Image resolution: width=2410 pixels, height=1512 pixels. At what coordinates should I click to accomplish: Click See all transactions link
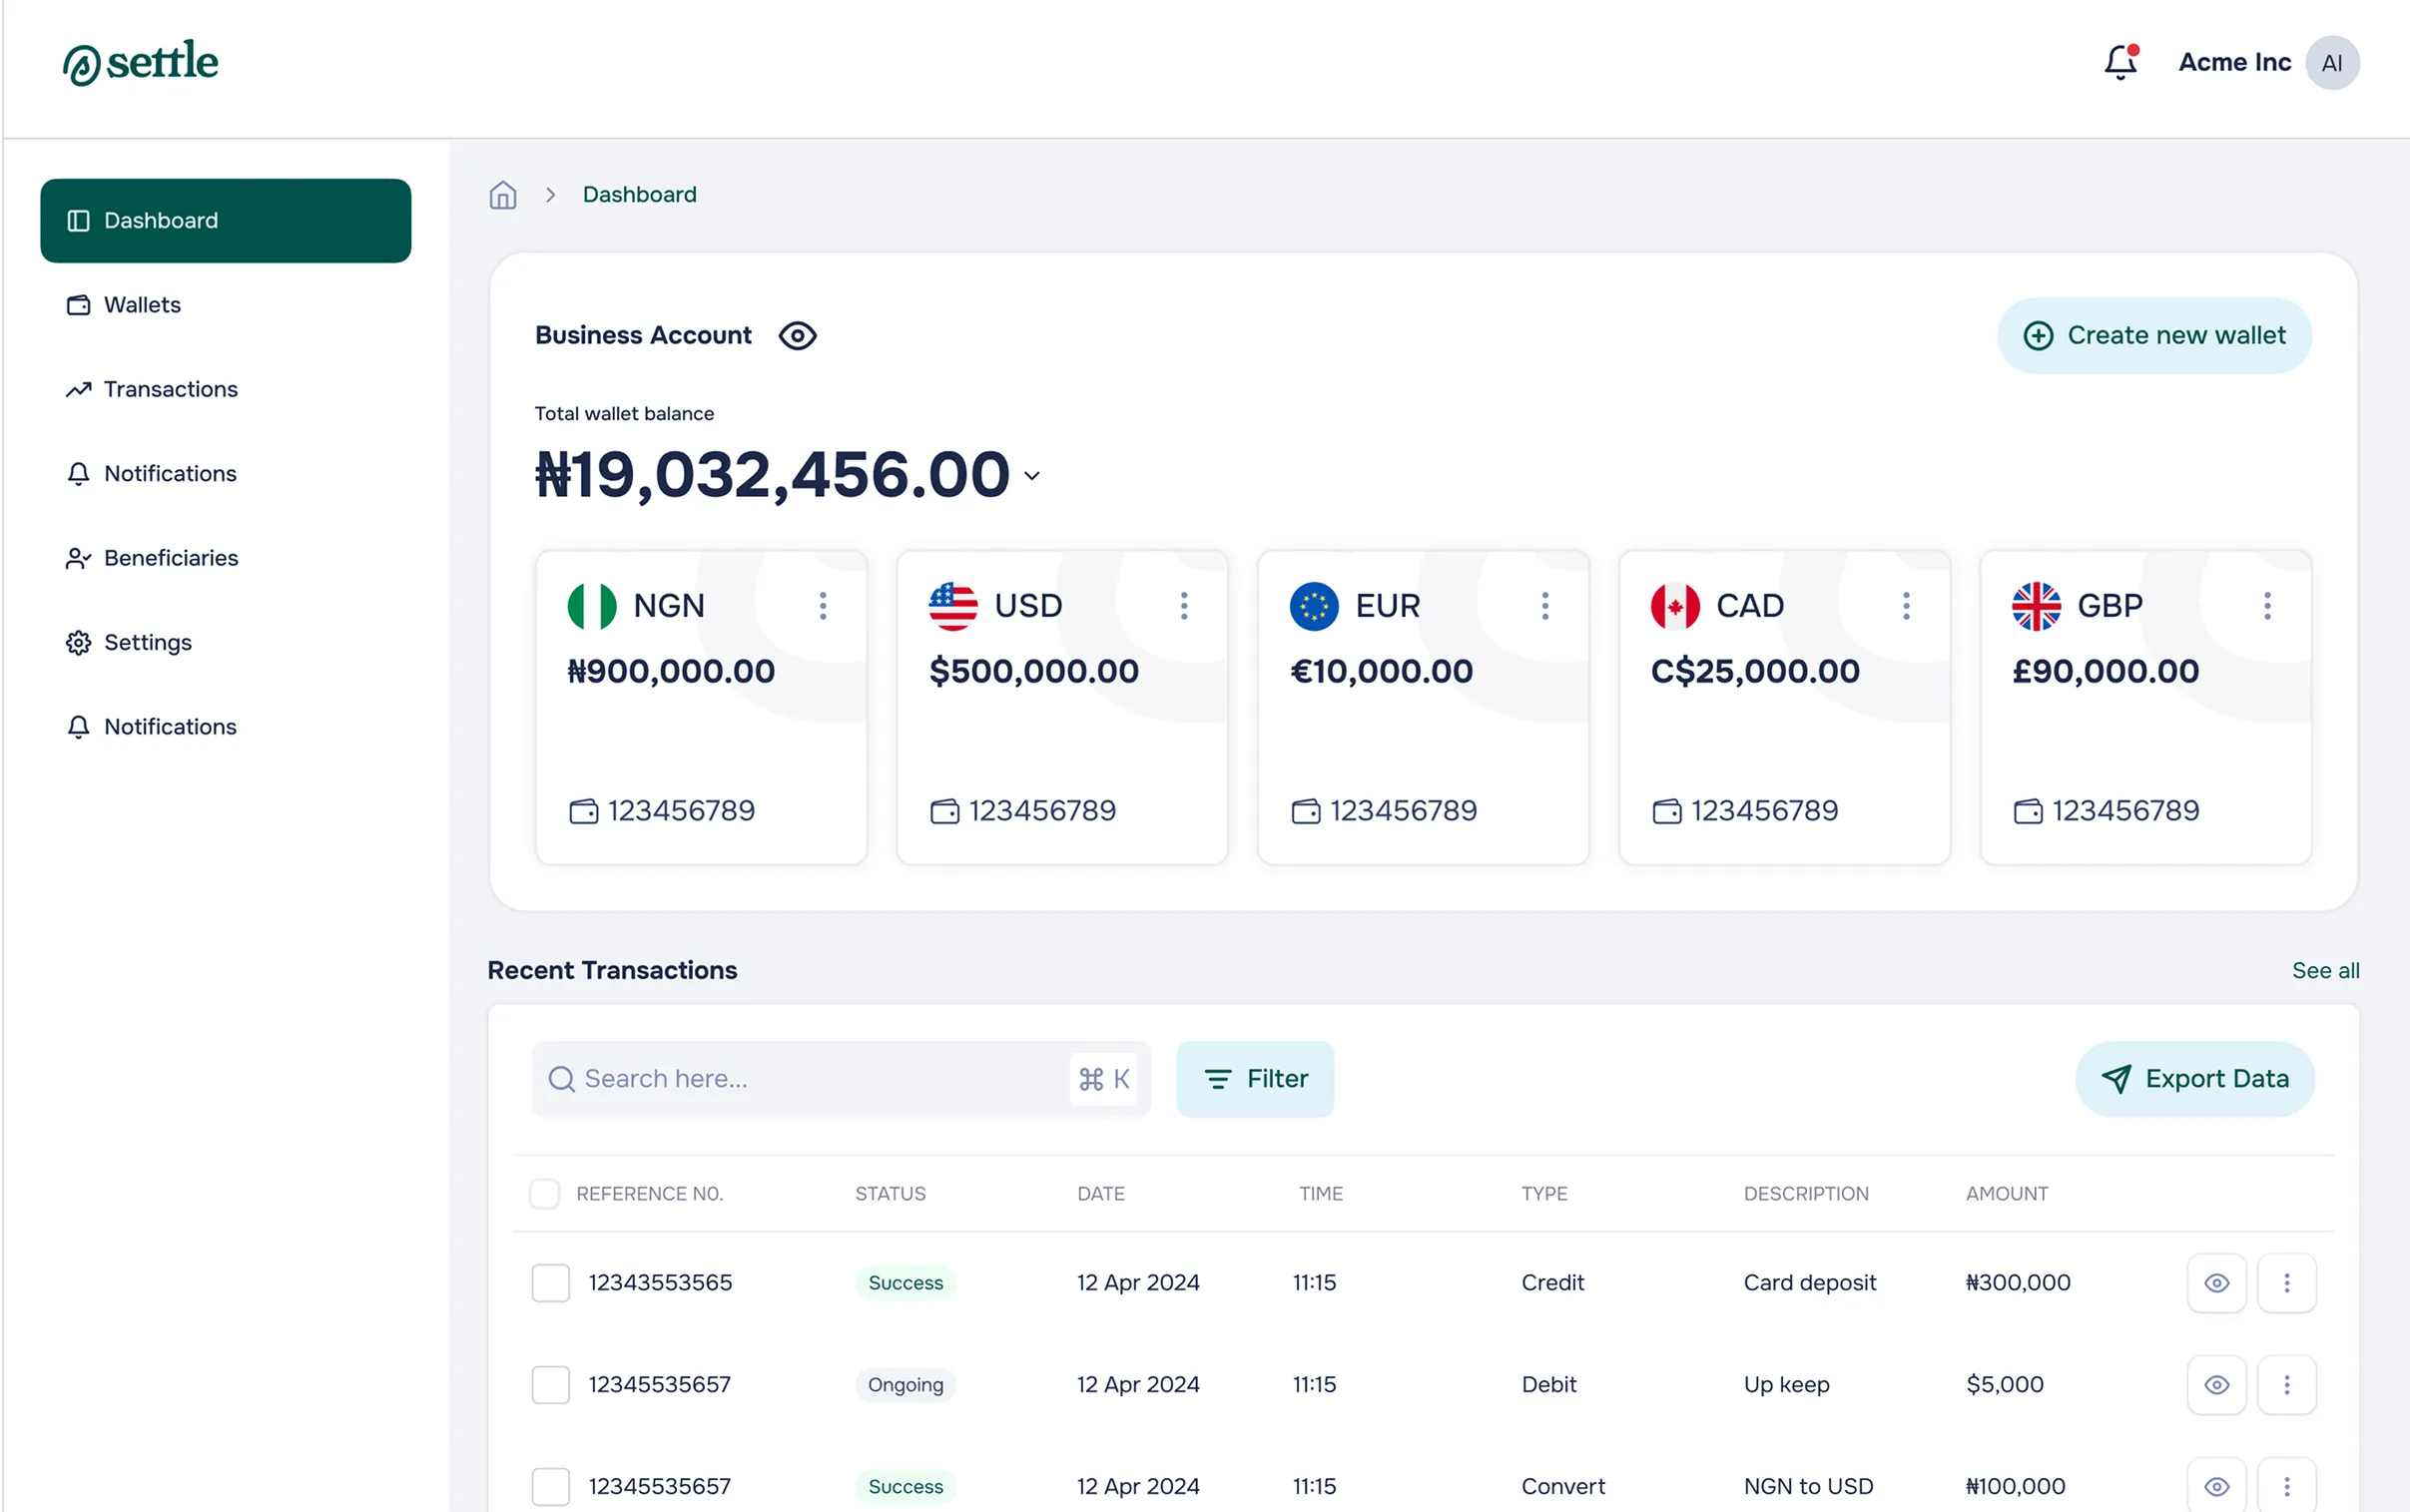click(2325, 971)
